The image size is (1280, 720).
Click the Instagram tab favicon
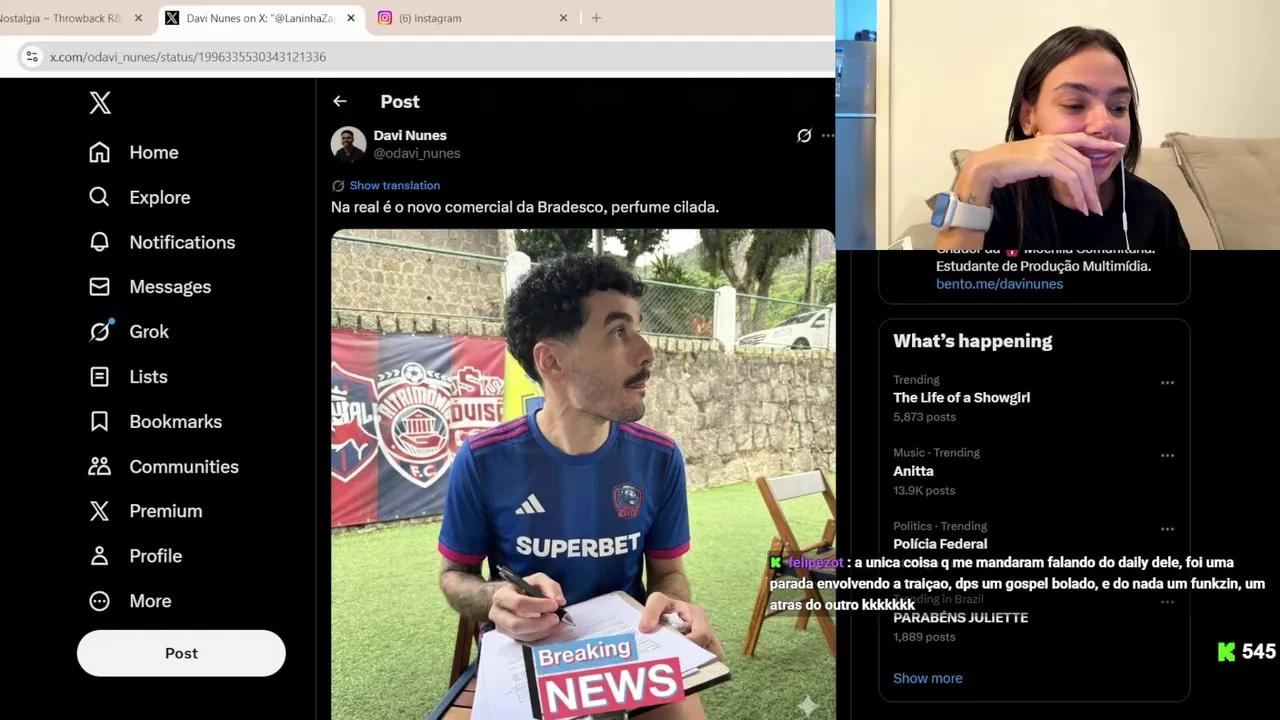pyautogui.click(x=385, y=18)
